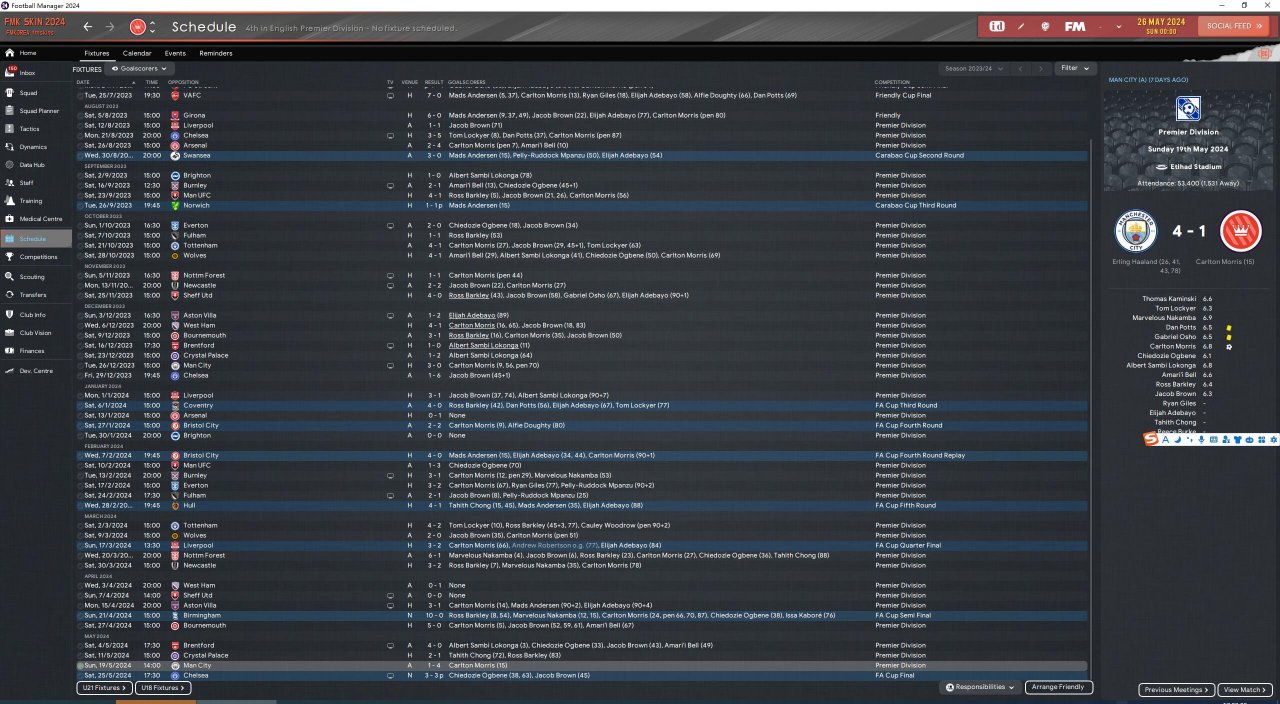Click the shield icon in header bar
Viewport: 1280px width, 704px height.
(x=1045, y=26)
